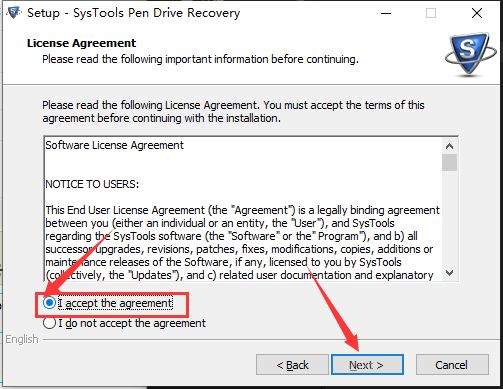The image size is (503, 389).
Task: Click the license scrollbar up arrow
Action: click(x=449, y=146)
